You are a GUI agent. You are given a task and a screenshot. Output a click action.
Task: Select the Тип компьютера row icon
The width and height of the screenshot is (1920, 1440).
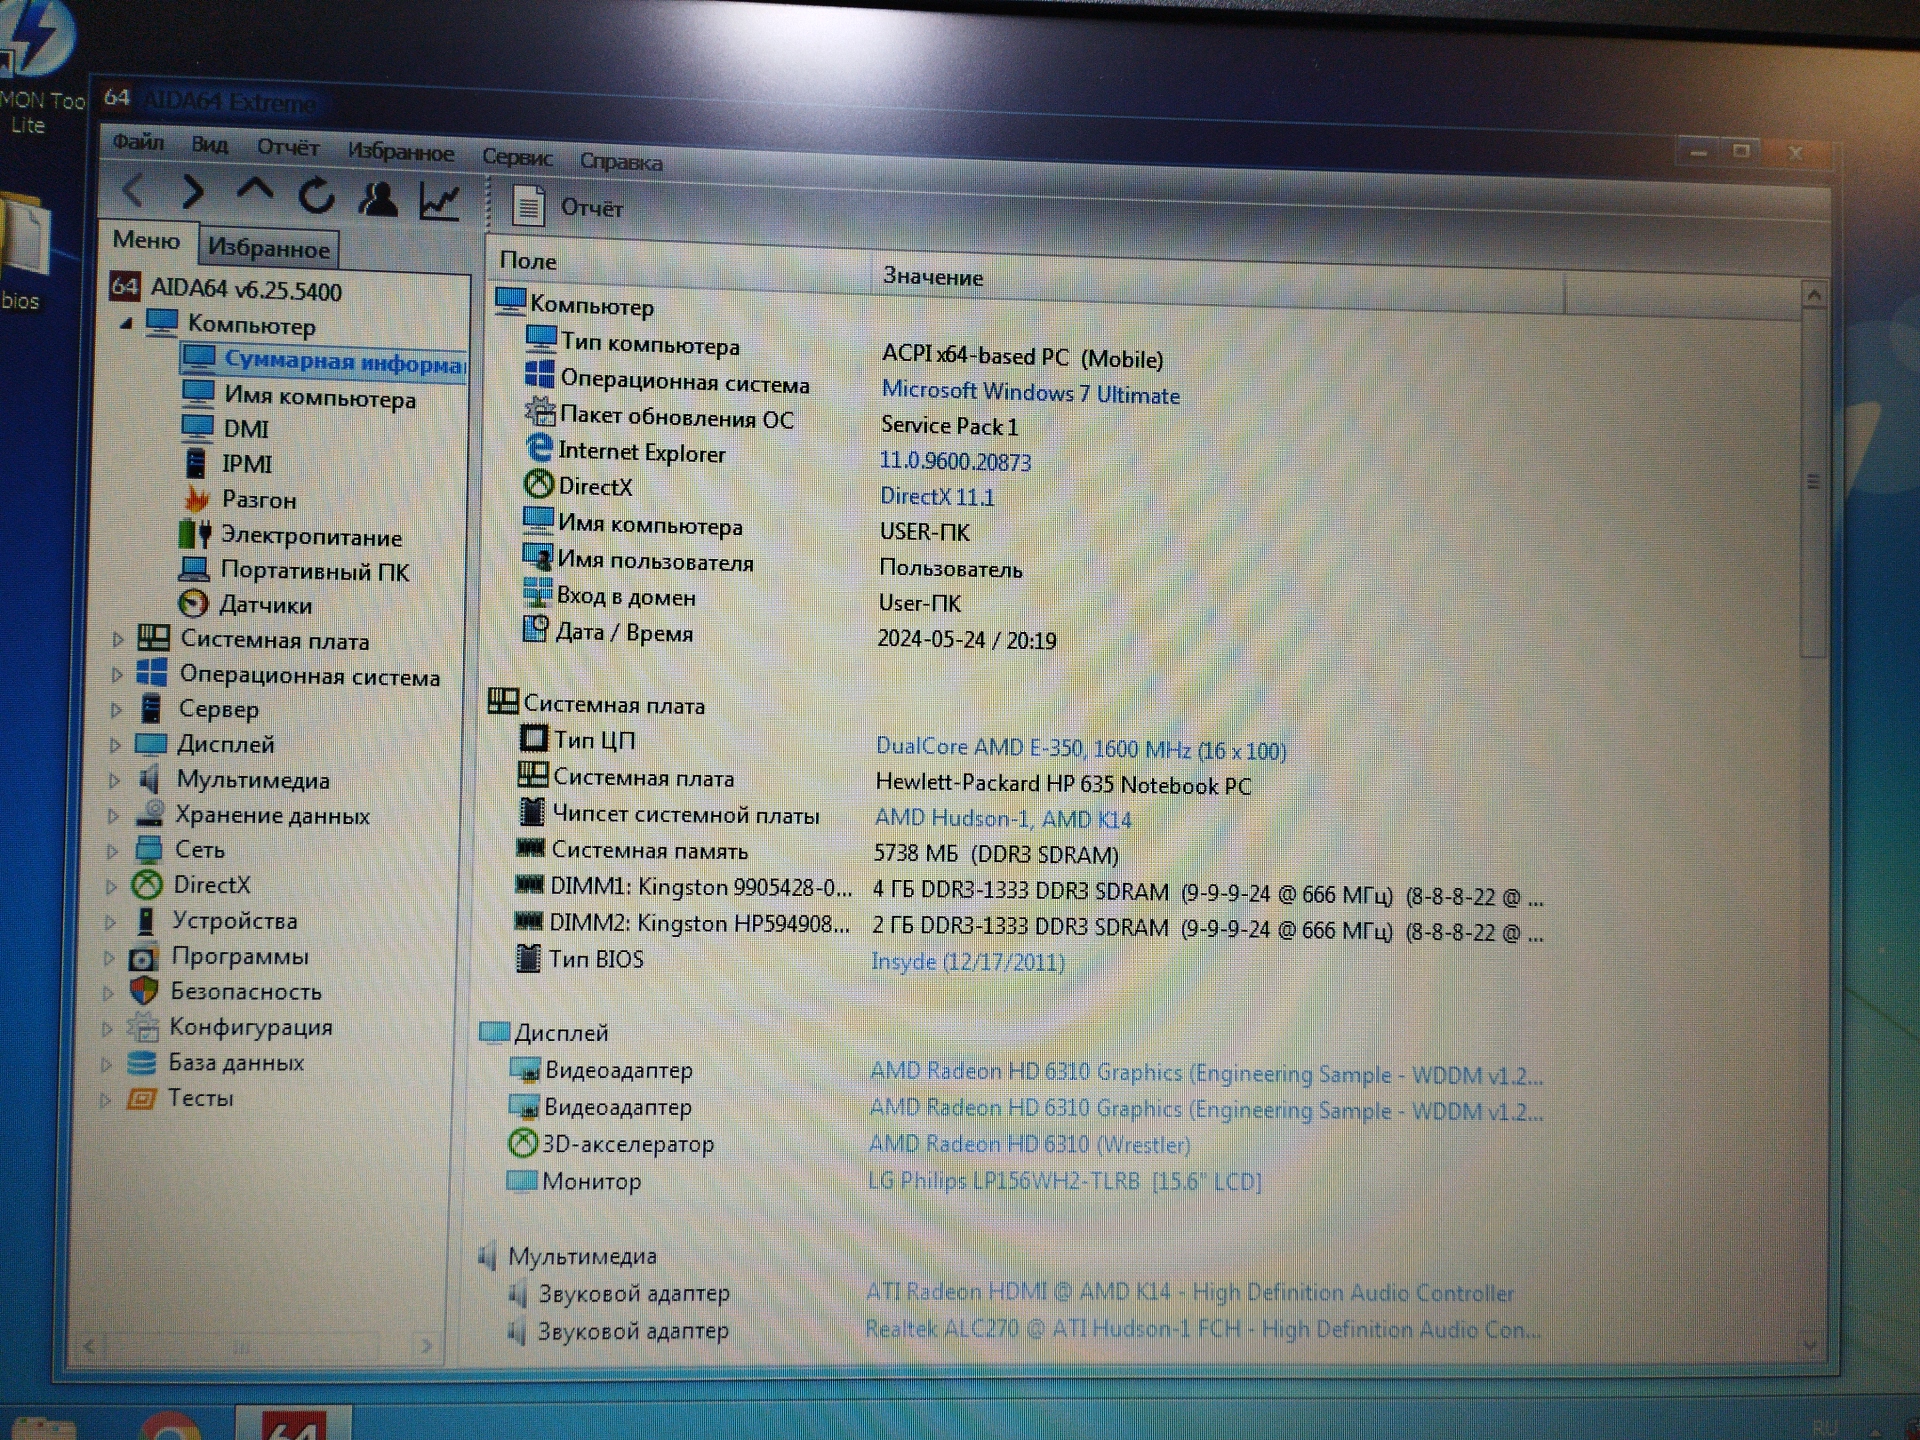540,339
